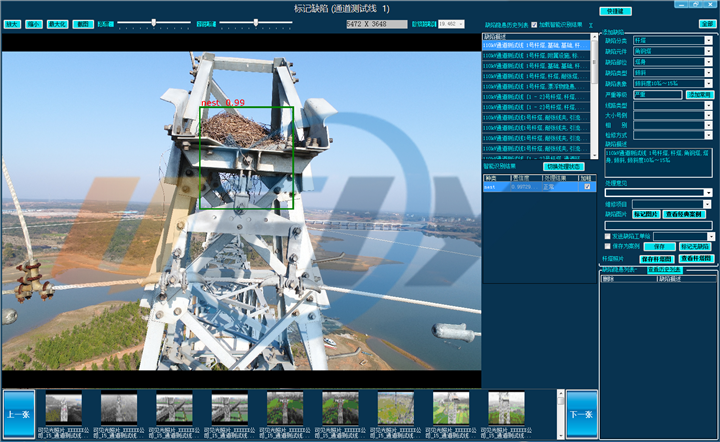Adjust the brightness slider handle

pos(154,22)
